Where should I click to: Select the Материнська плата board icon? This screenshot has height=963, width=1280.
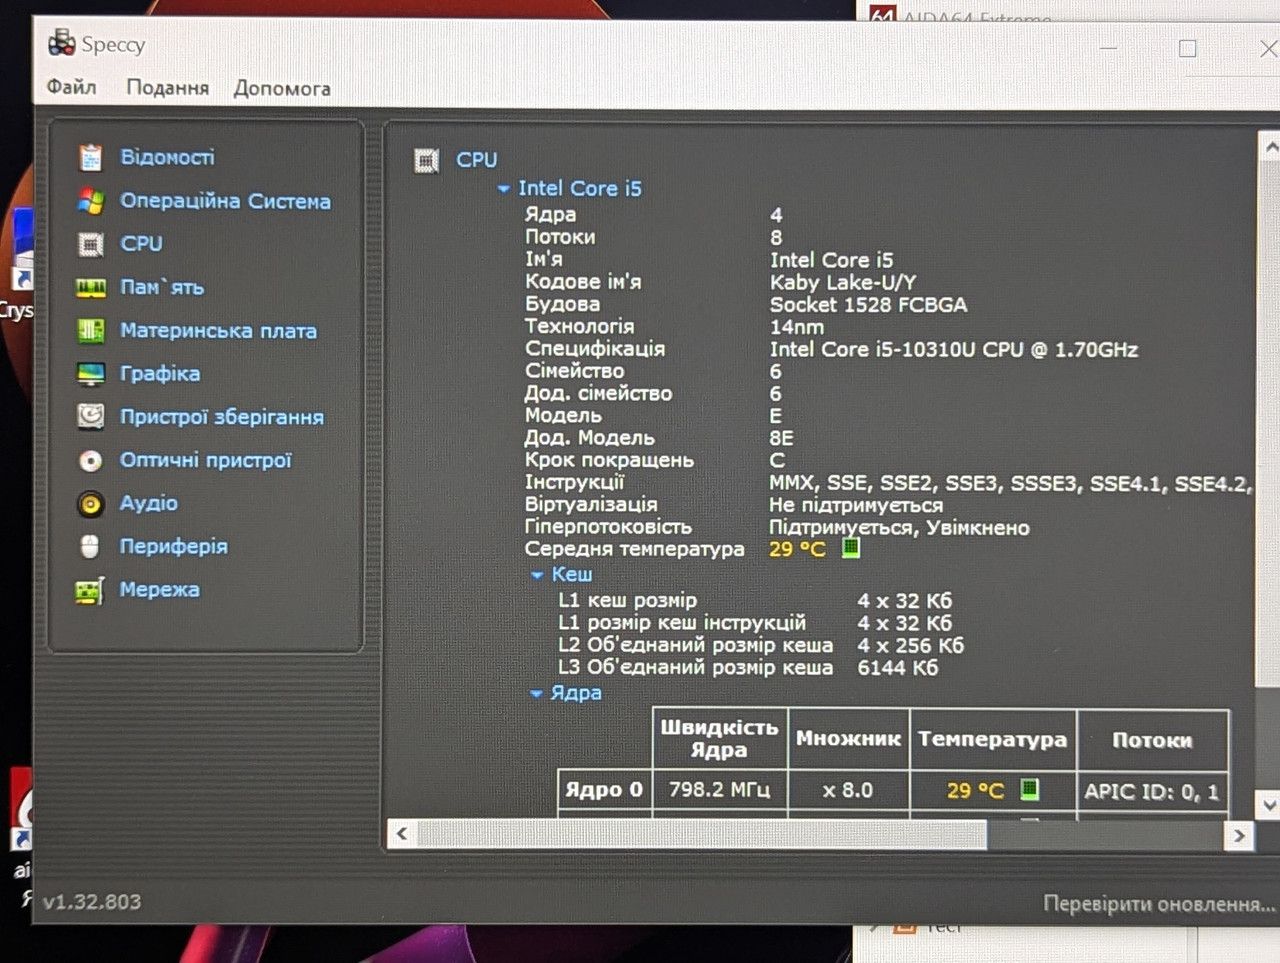[90, 331]
